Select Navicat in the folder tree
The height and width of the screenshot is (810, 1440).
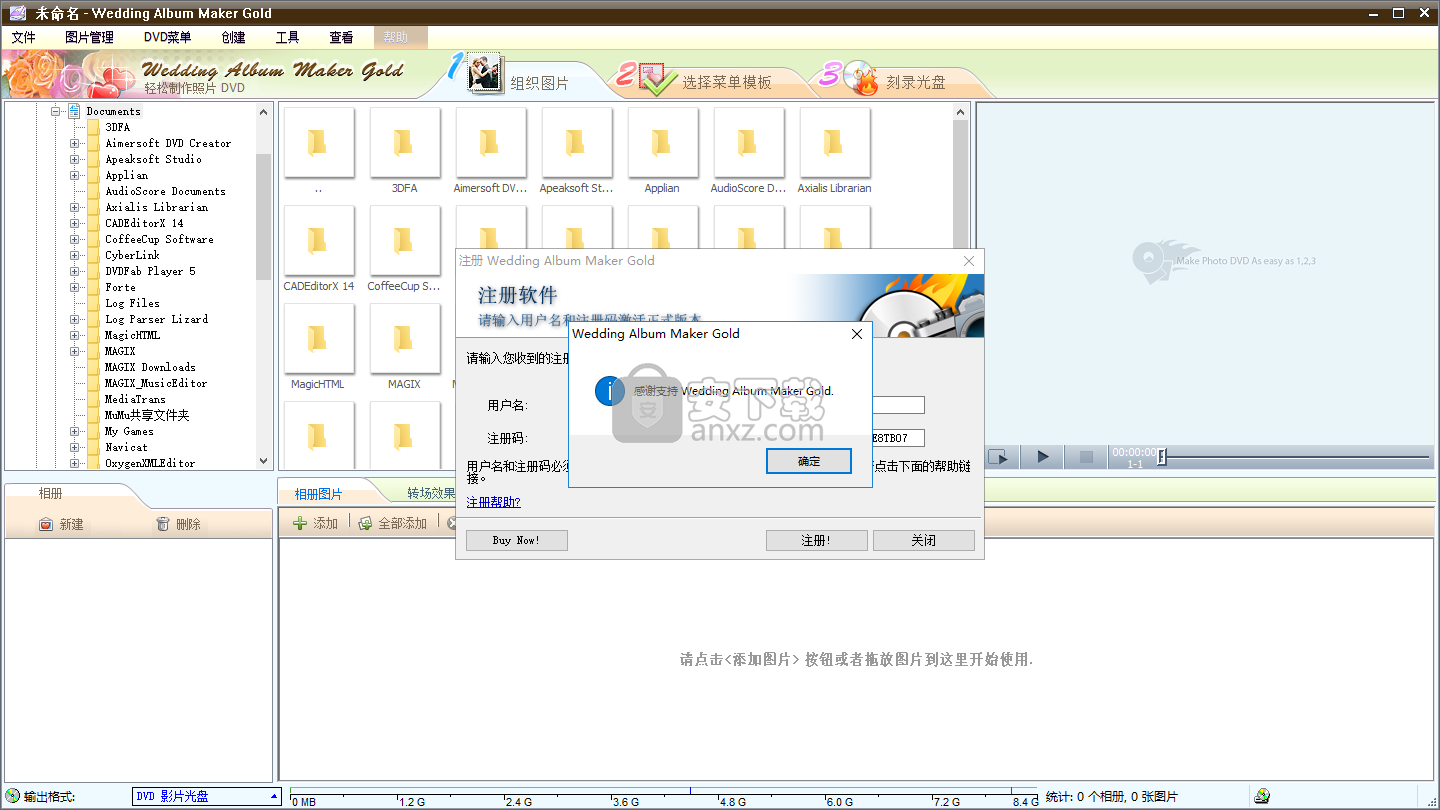(x=126, y=447)
